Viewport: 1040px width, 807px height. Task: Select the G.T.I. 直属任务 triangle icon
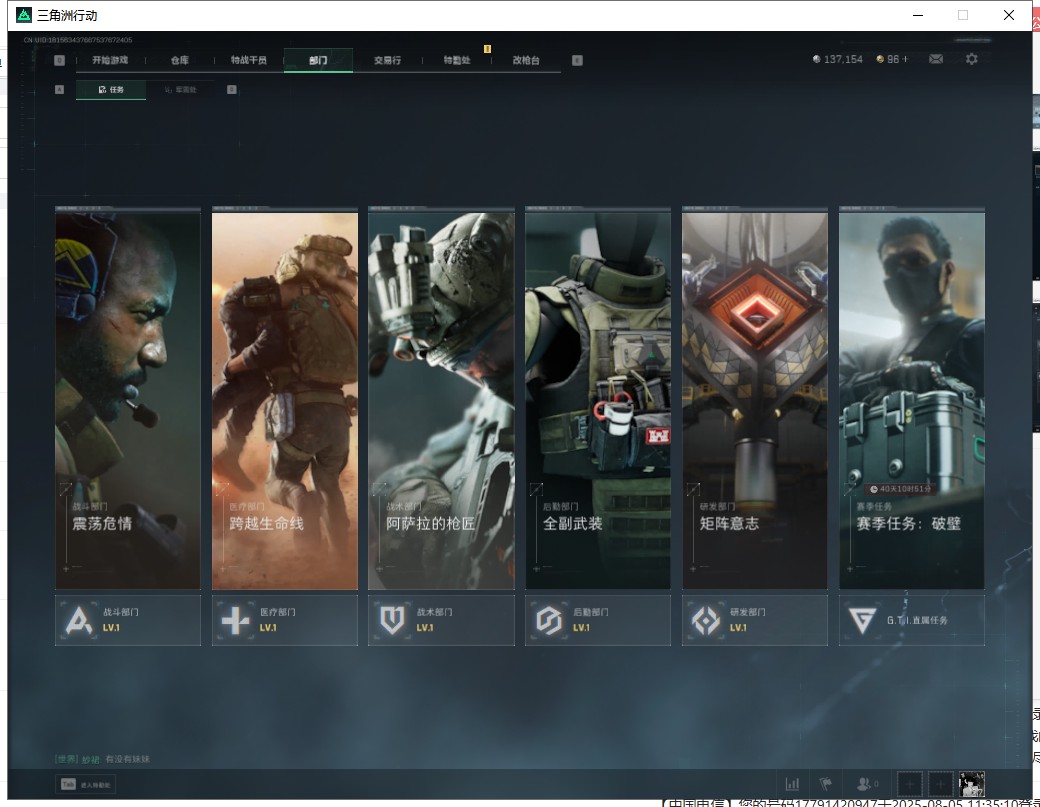click(x=862, y=621)
